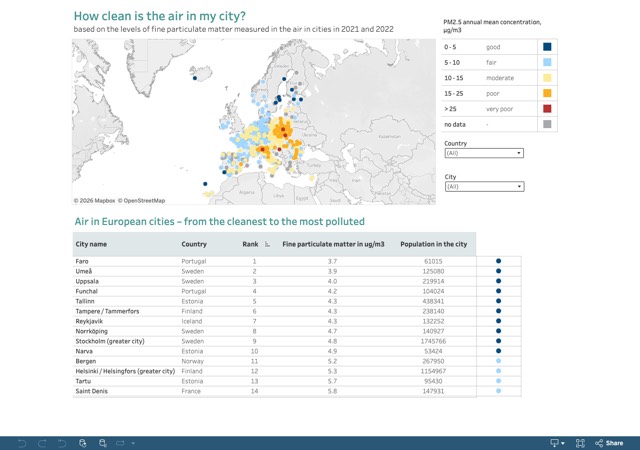The height and width of the screenshot is (450, 640).
Task: Select the Funchal row city name
Action: [87, 291]
